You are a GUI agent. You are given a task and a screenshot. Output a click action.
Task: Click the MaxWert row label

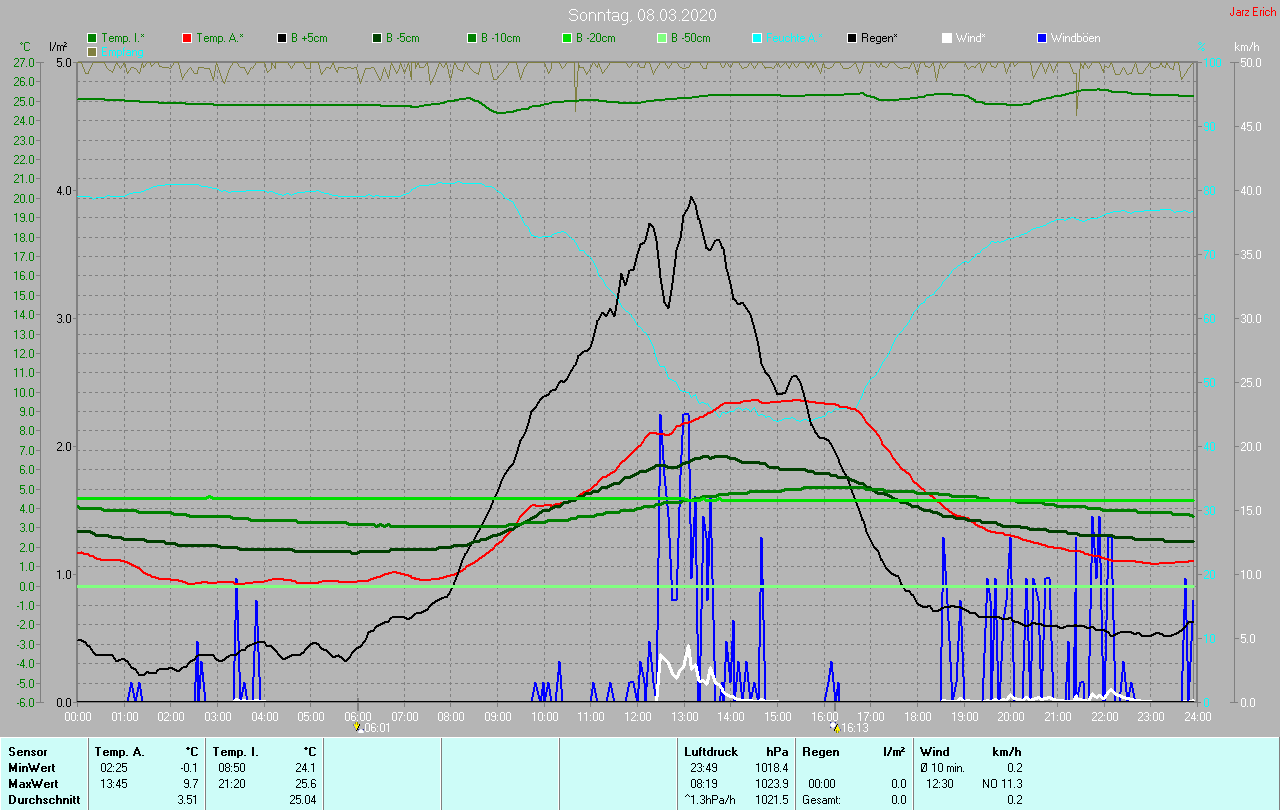click(32, 783)
